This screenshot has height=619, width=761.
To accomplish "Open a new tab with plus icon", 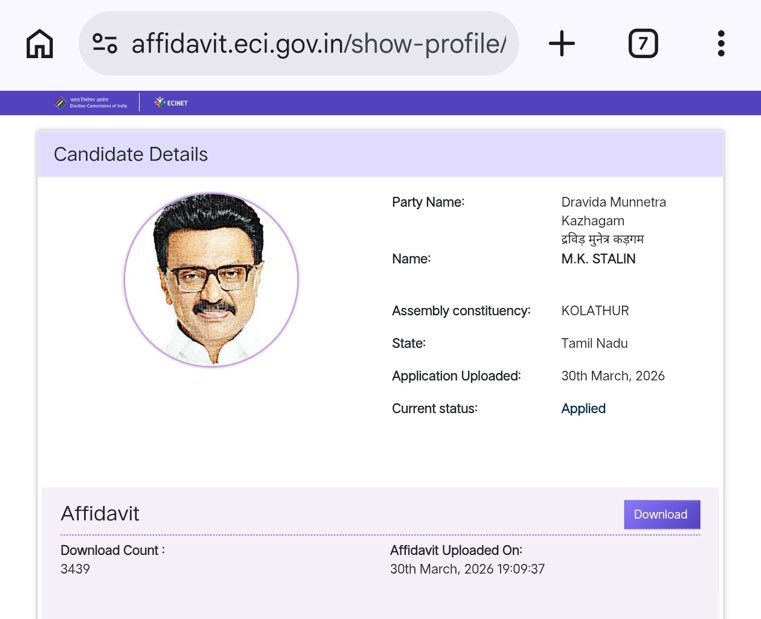I will pos(562,44).
